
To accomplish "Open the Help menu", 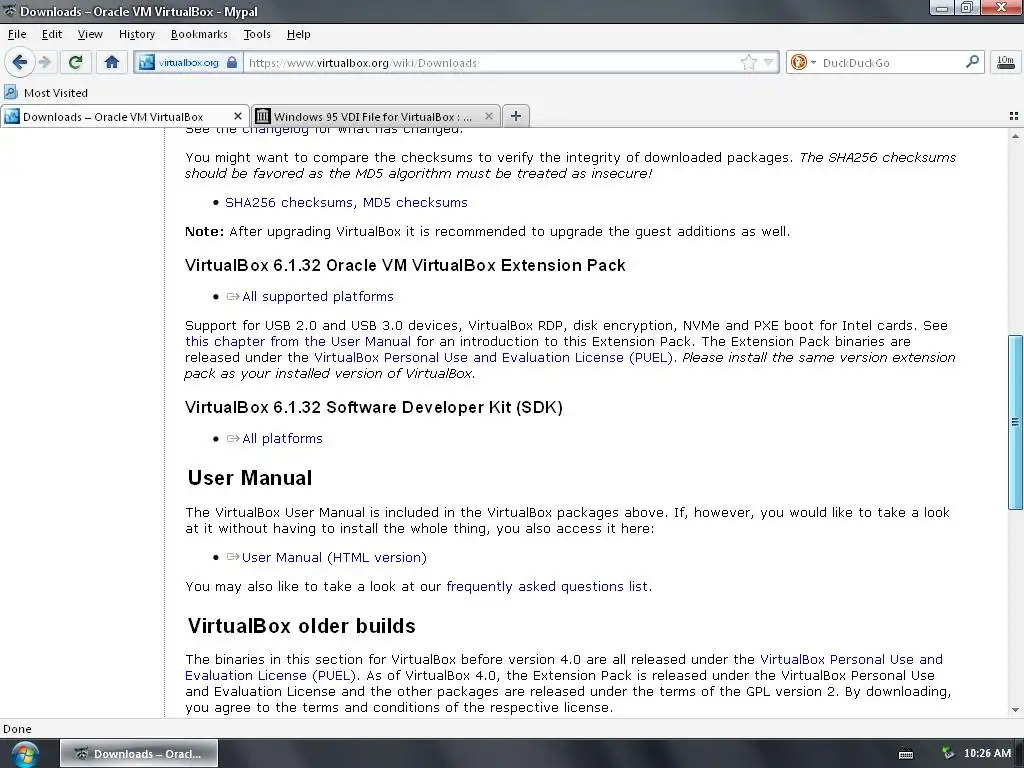I will [x=298, y=35].
